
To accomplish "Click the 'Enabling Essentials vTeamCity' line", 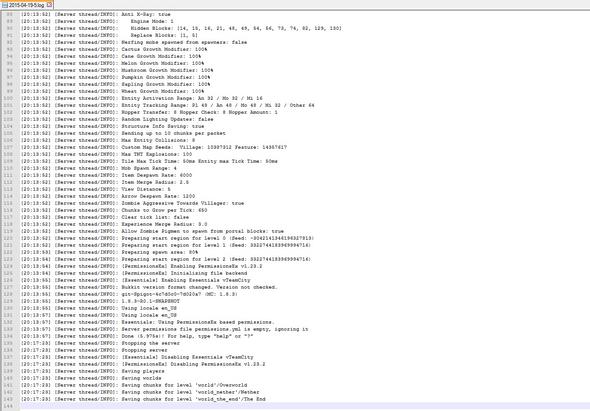I will (135, 280).
